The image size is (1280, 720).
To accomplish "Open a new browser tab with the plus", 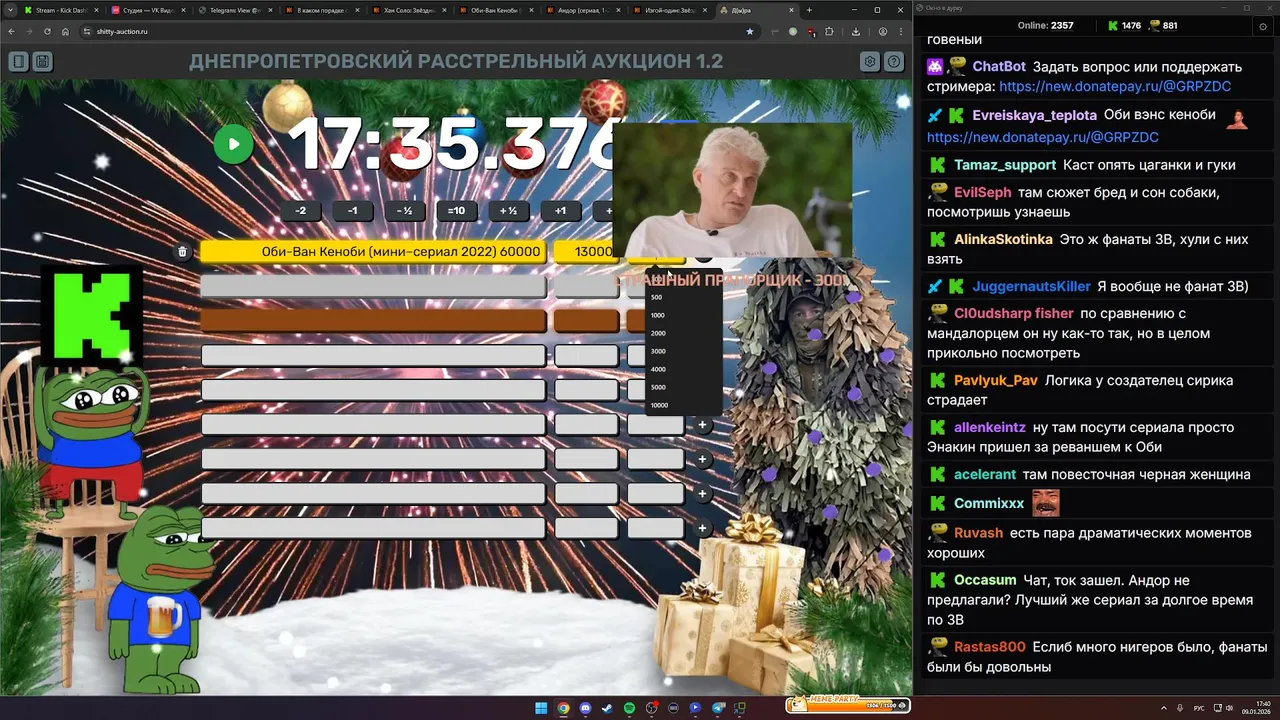I will pyautogui.click(x=810, y=10).
